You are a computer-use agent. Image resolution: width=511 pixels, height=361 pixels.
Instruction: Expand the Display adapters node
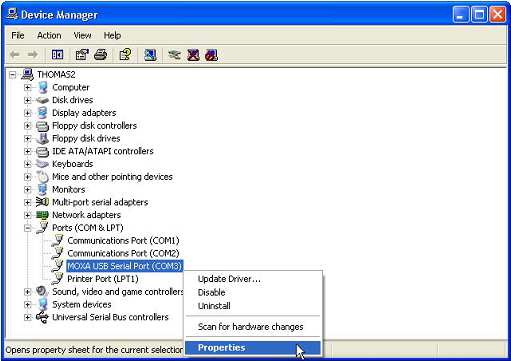pos(28,113)
